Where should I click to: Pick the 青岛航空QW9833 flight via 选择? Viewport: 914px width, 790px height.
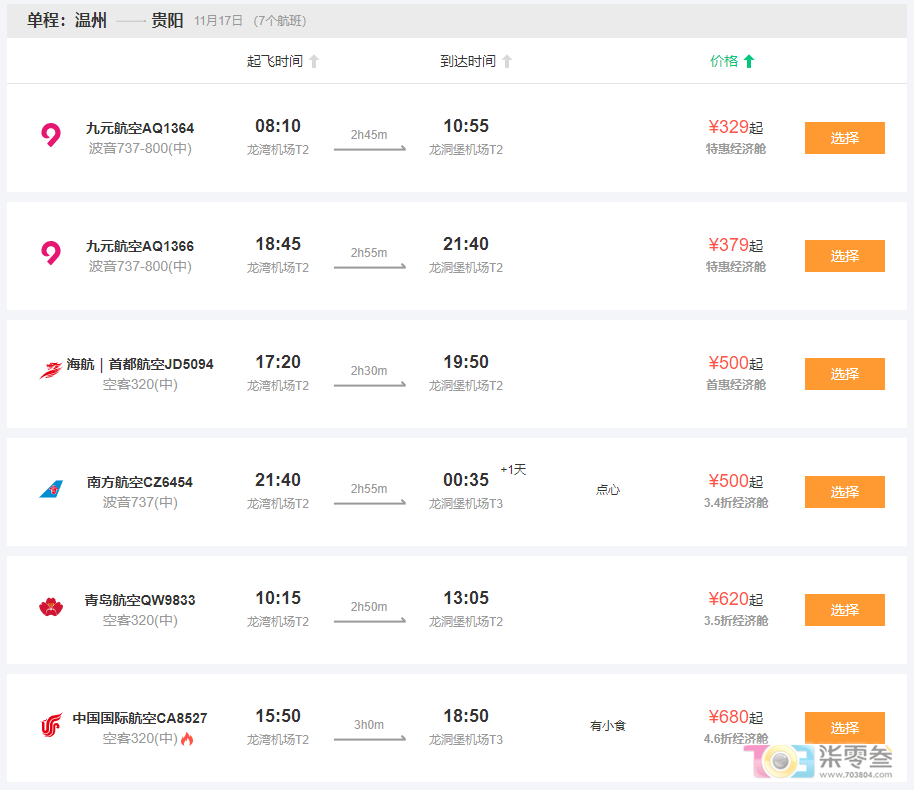[844, 610]
